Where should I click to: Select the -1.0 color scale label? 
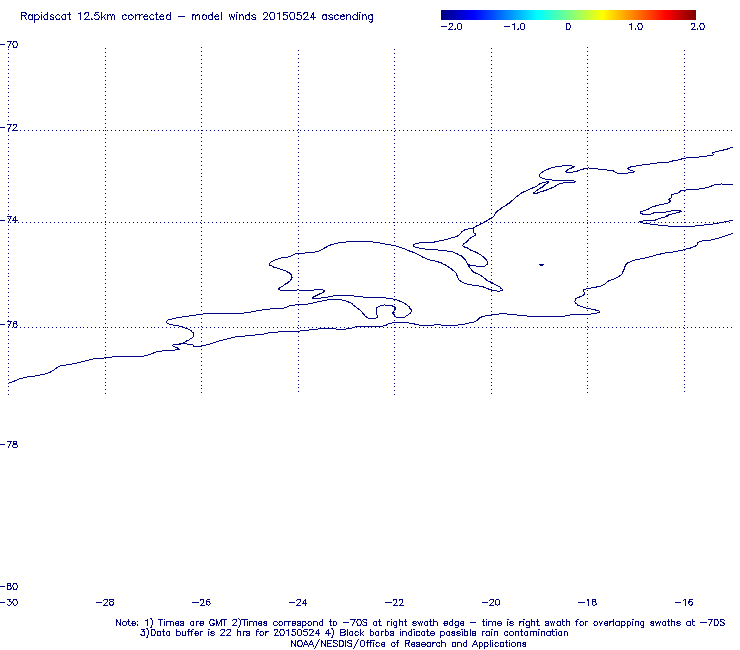(514, 27)
